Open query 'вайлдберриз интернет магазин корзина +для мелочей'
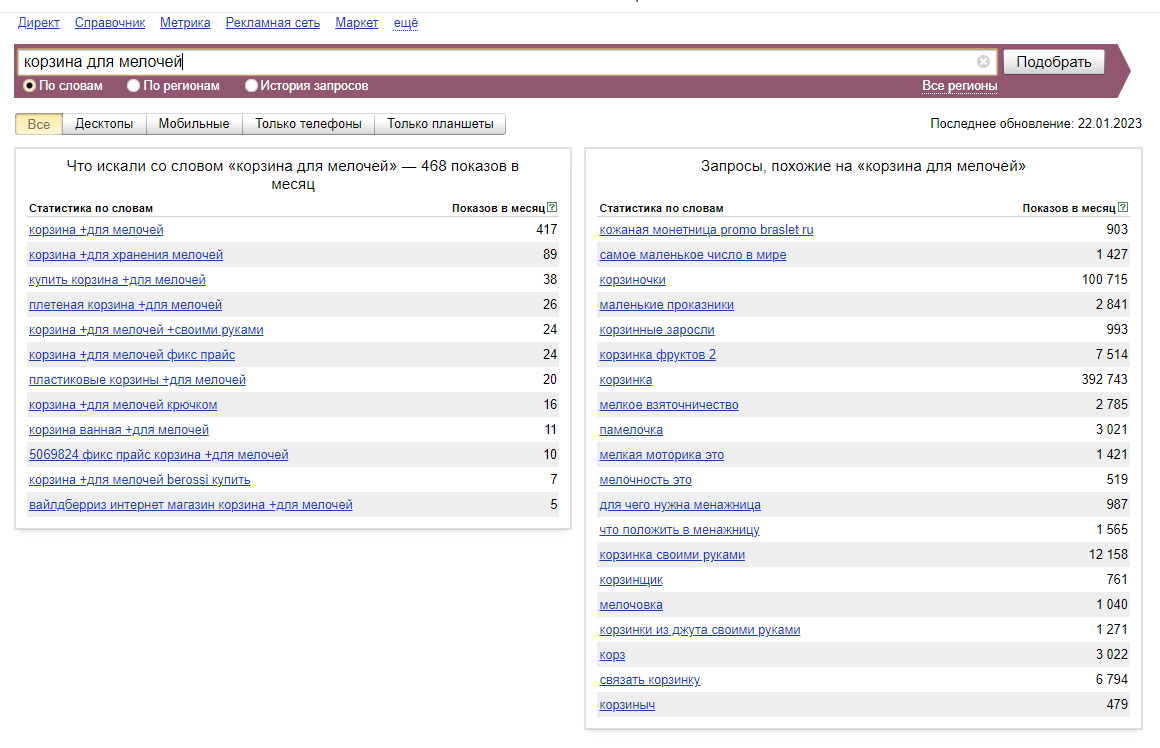1160x748 pixels. point(190,505)
